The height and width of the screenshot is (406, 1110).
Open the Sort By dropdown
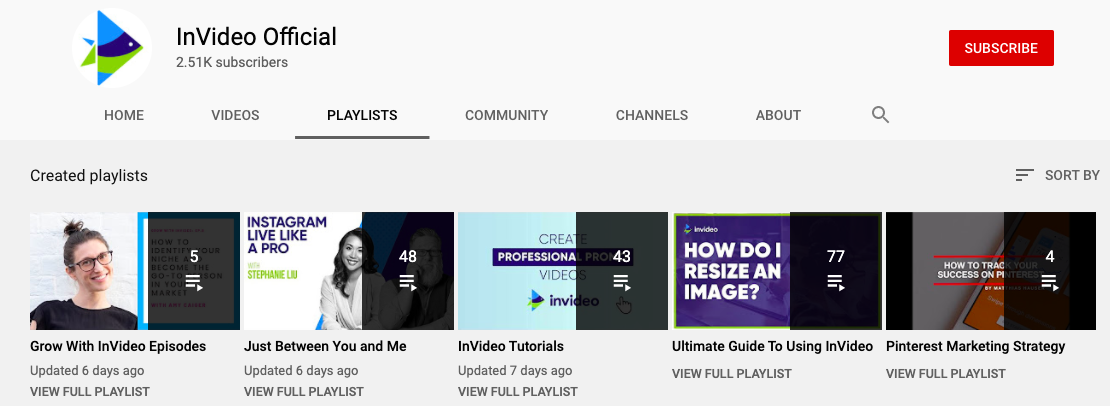pos(1057,175)
